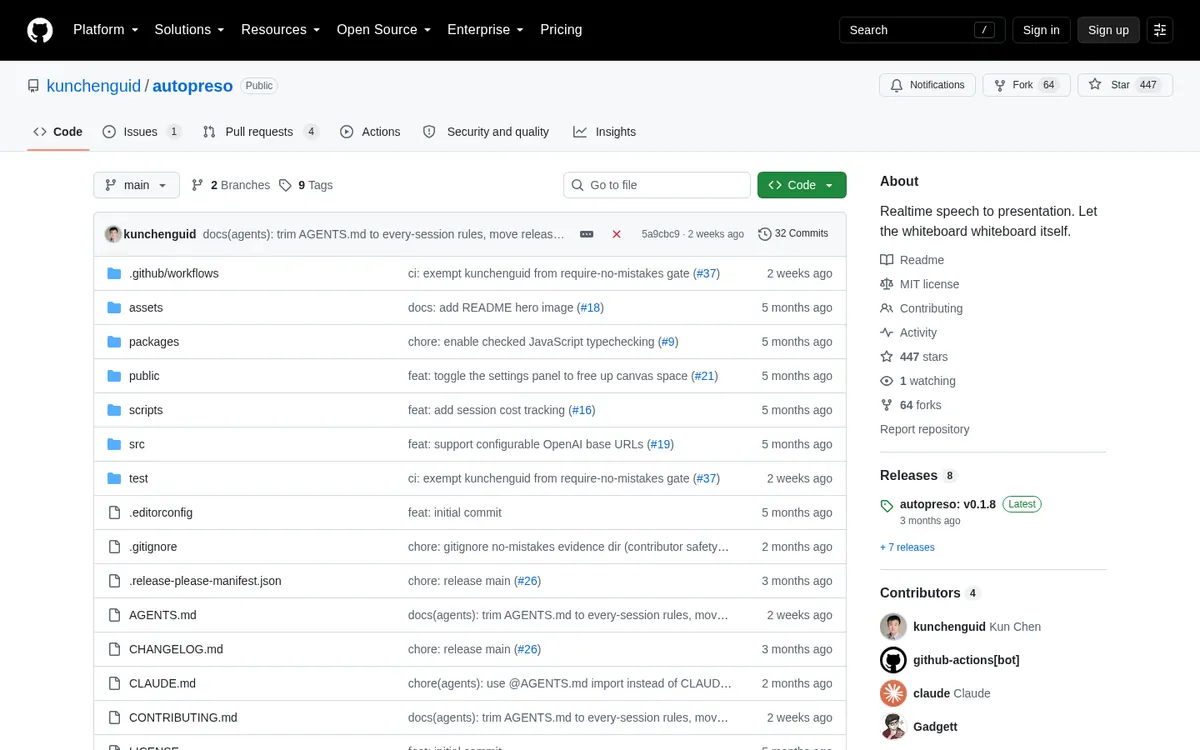Open the CLAUDE.md file
Screen dimensions: 1200x750
162,683
